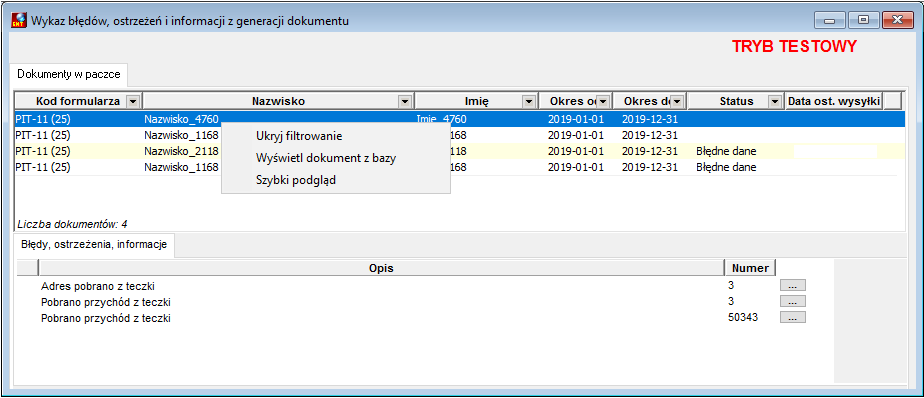
Task: Switch to Dokumenty w paczce tab
Action: pos(69,74)
